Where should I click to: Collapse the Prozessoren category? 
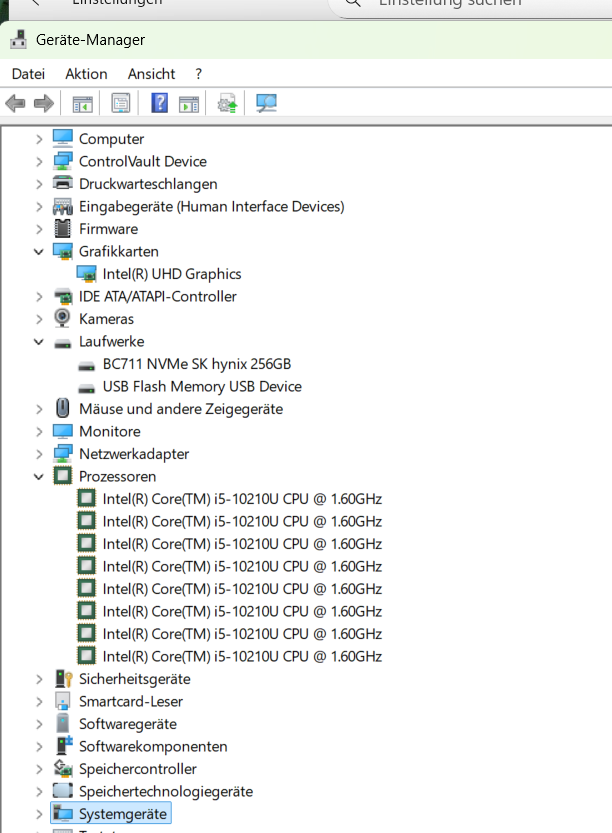(x=39, y=477)
